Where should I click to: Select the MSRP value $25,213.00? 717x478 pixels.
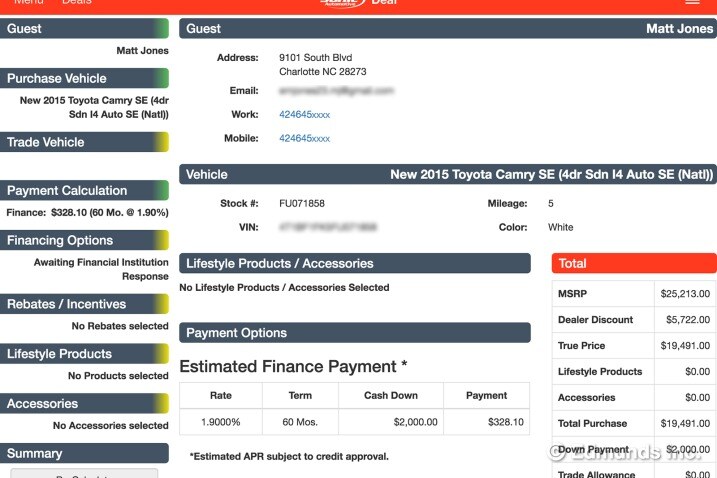[x=685, y=294]
